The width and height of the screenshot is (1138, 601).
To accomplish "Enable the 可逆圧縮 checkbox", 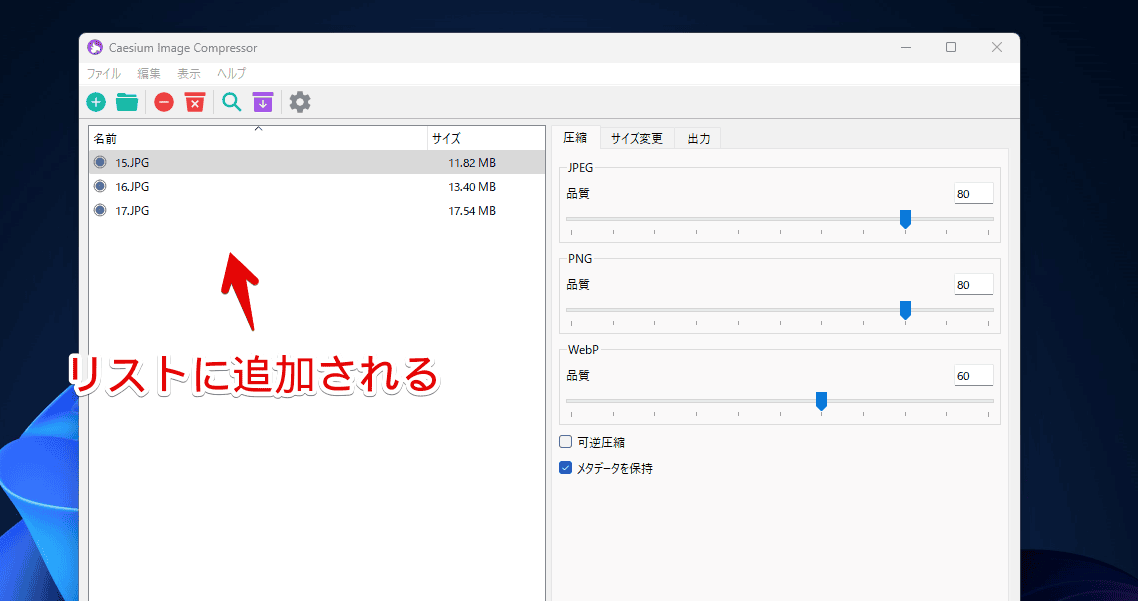I will tap(565, 441).
